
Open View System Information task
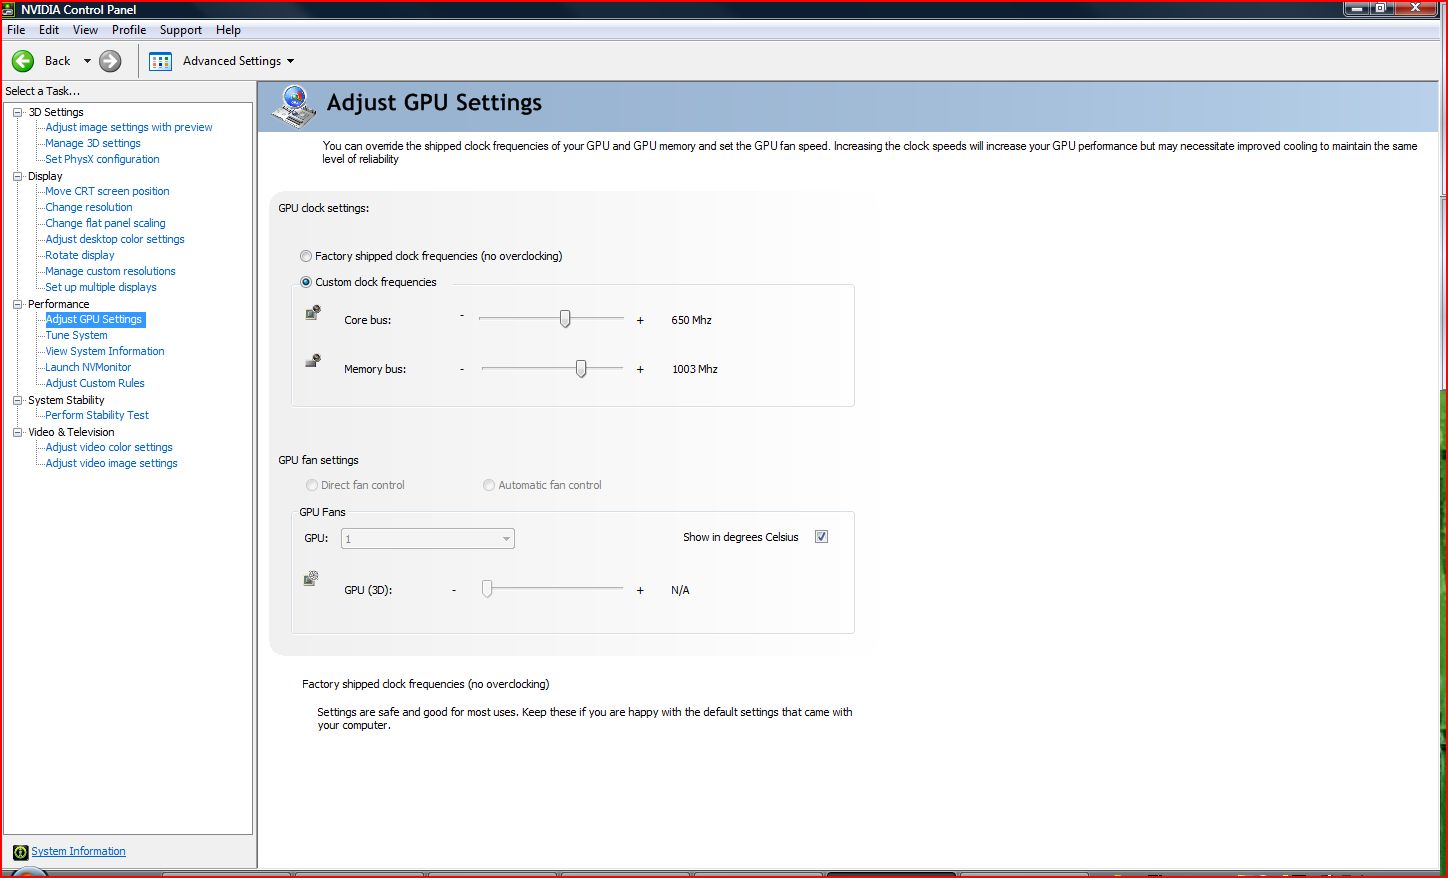105,351
